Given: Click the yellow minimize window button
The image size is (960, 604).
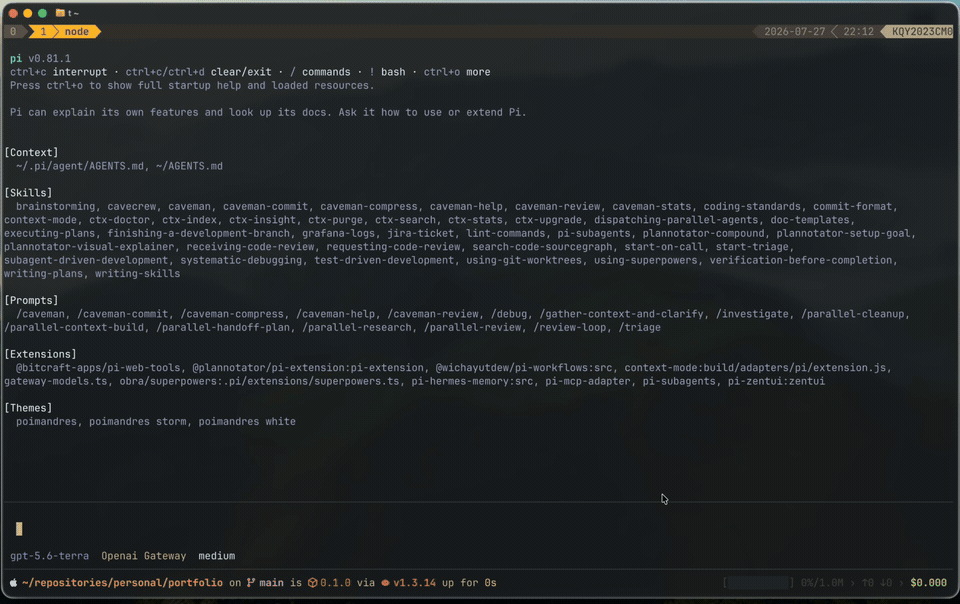Looking at the screenshot, I should click(x=28, y=13).
